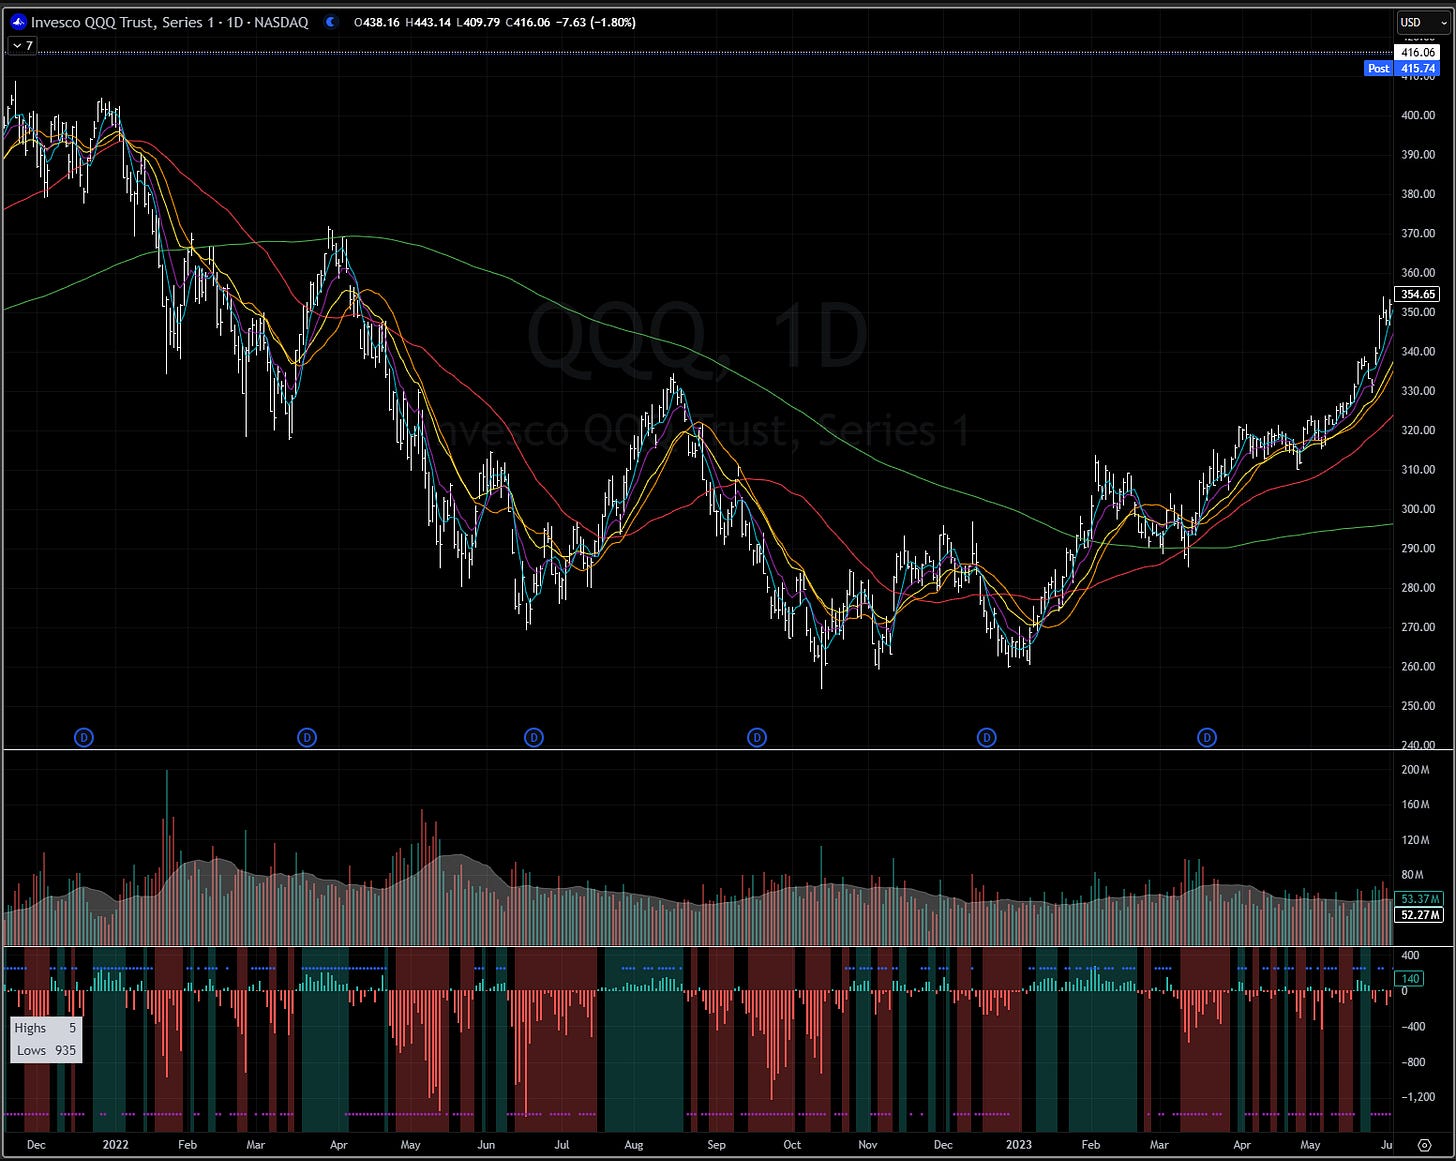Image resolution: width=1456 pixels, height=1161 pixels.
Task: Click the Lows 935 table row
Action: tap(45, 1050)
